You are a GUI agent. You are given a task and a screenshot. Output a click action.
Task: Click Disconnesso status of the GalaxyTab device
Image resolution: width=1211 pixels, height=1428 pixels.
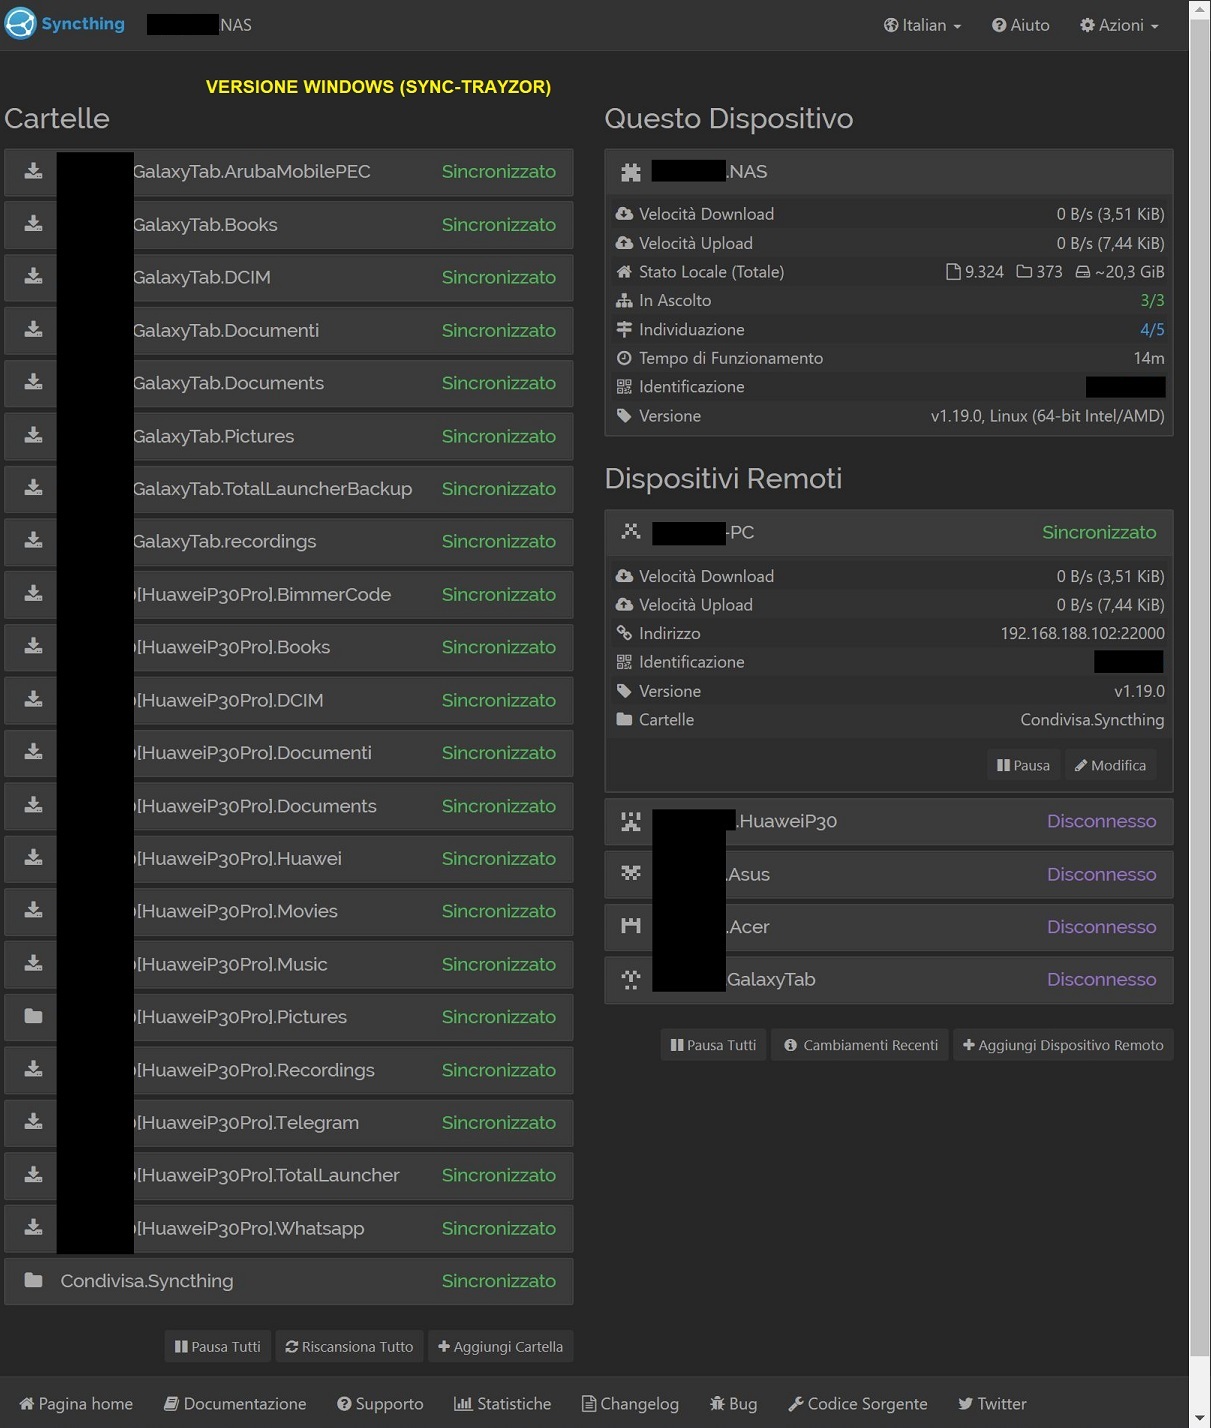coord(1101,980)
